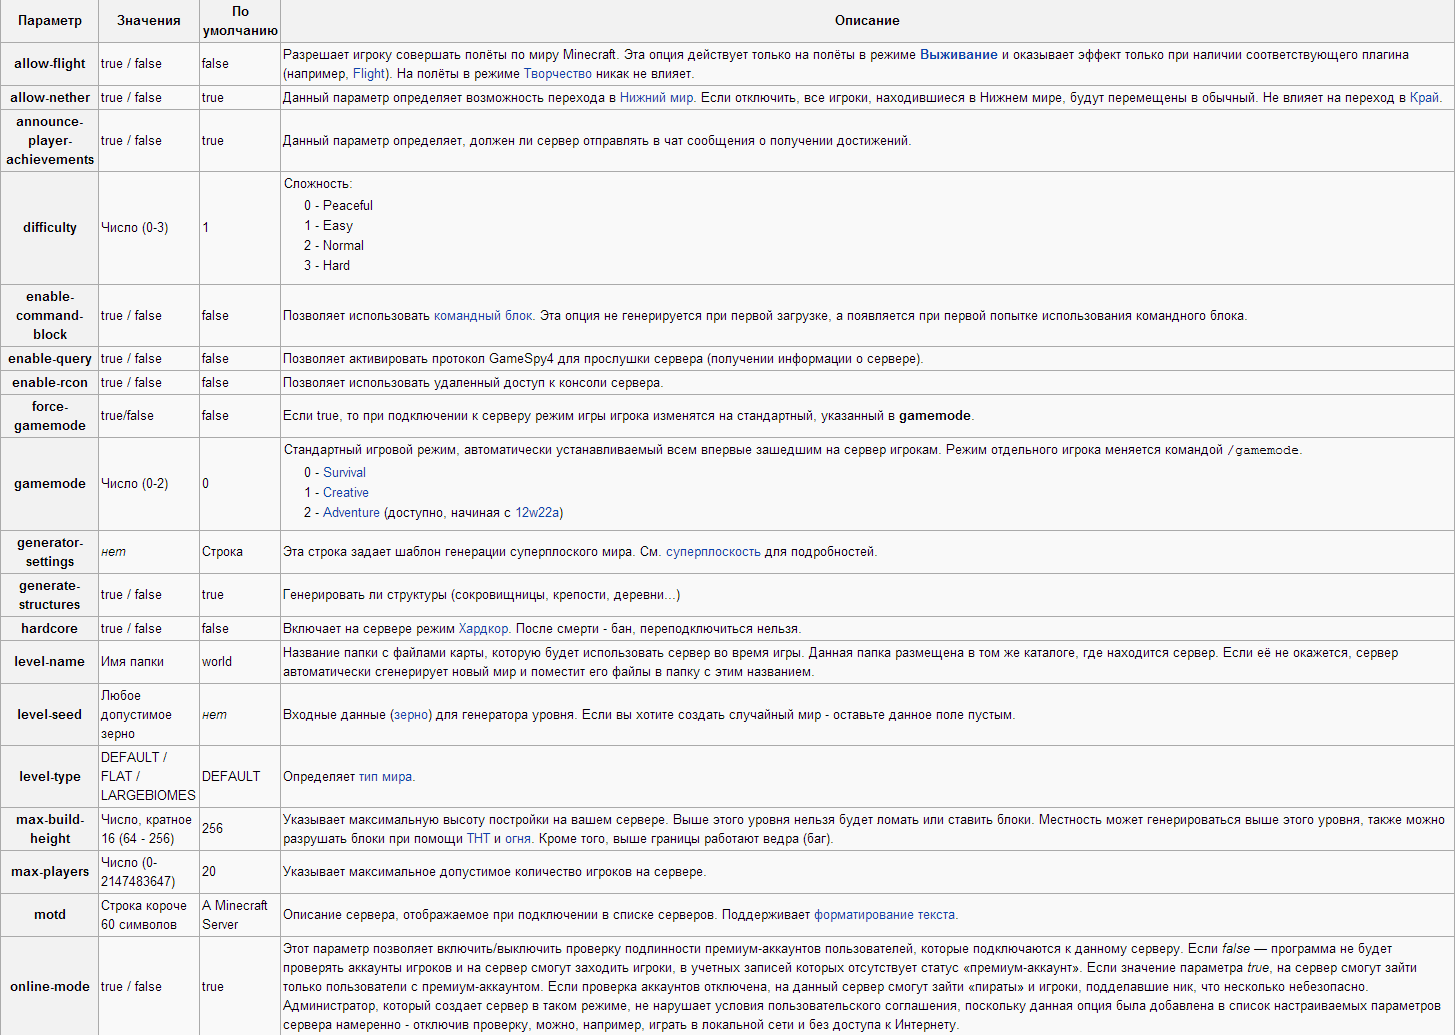Select the generate-structures parameter cell
Viewport: 1455px width, 1035px height.
tap(50, 595)
